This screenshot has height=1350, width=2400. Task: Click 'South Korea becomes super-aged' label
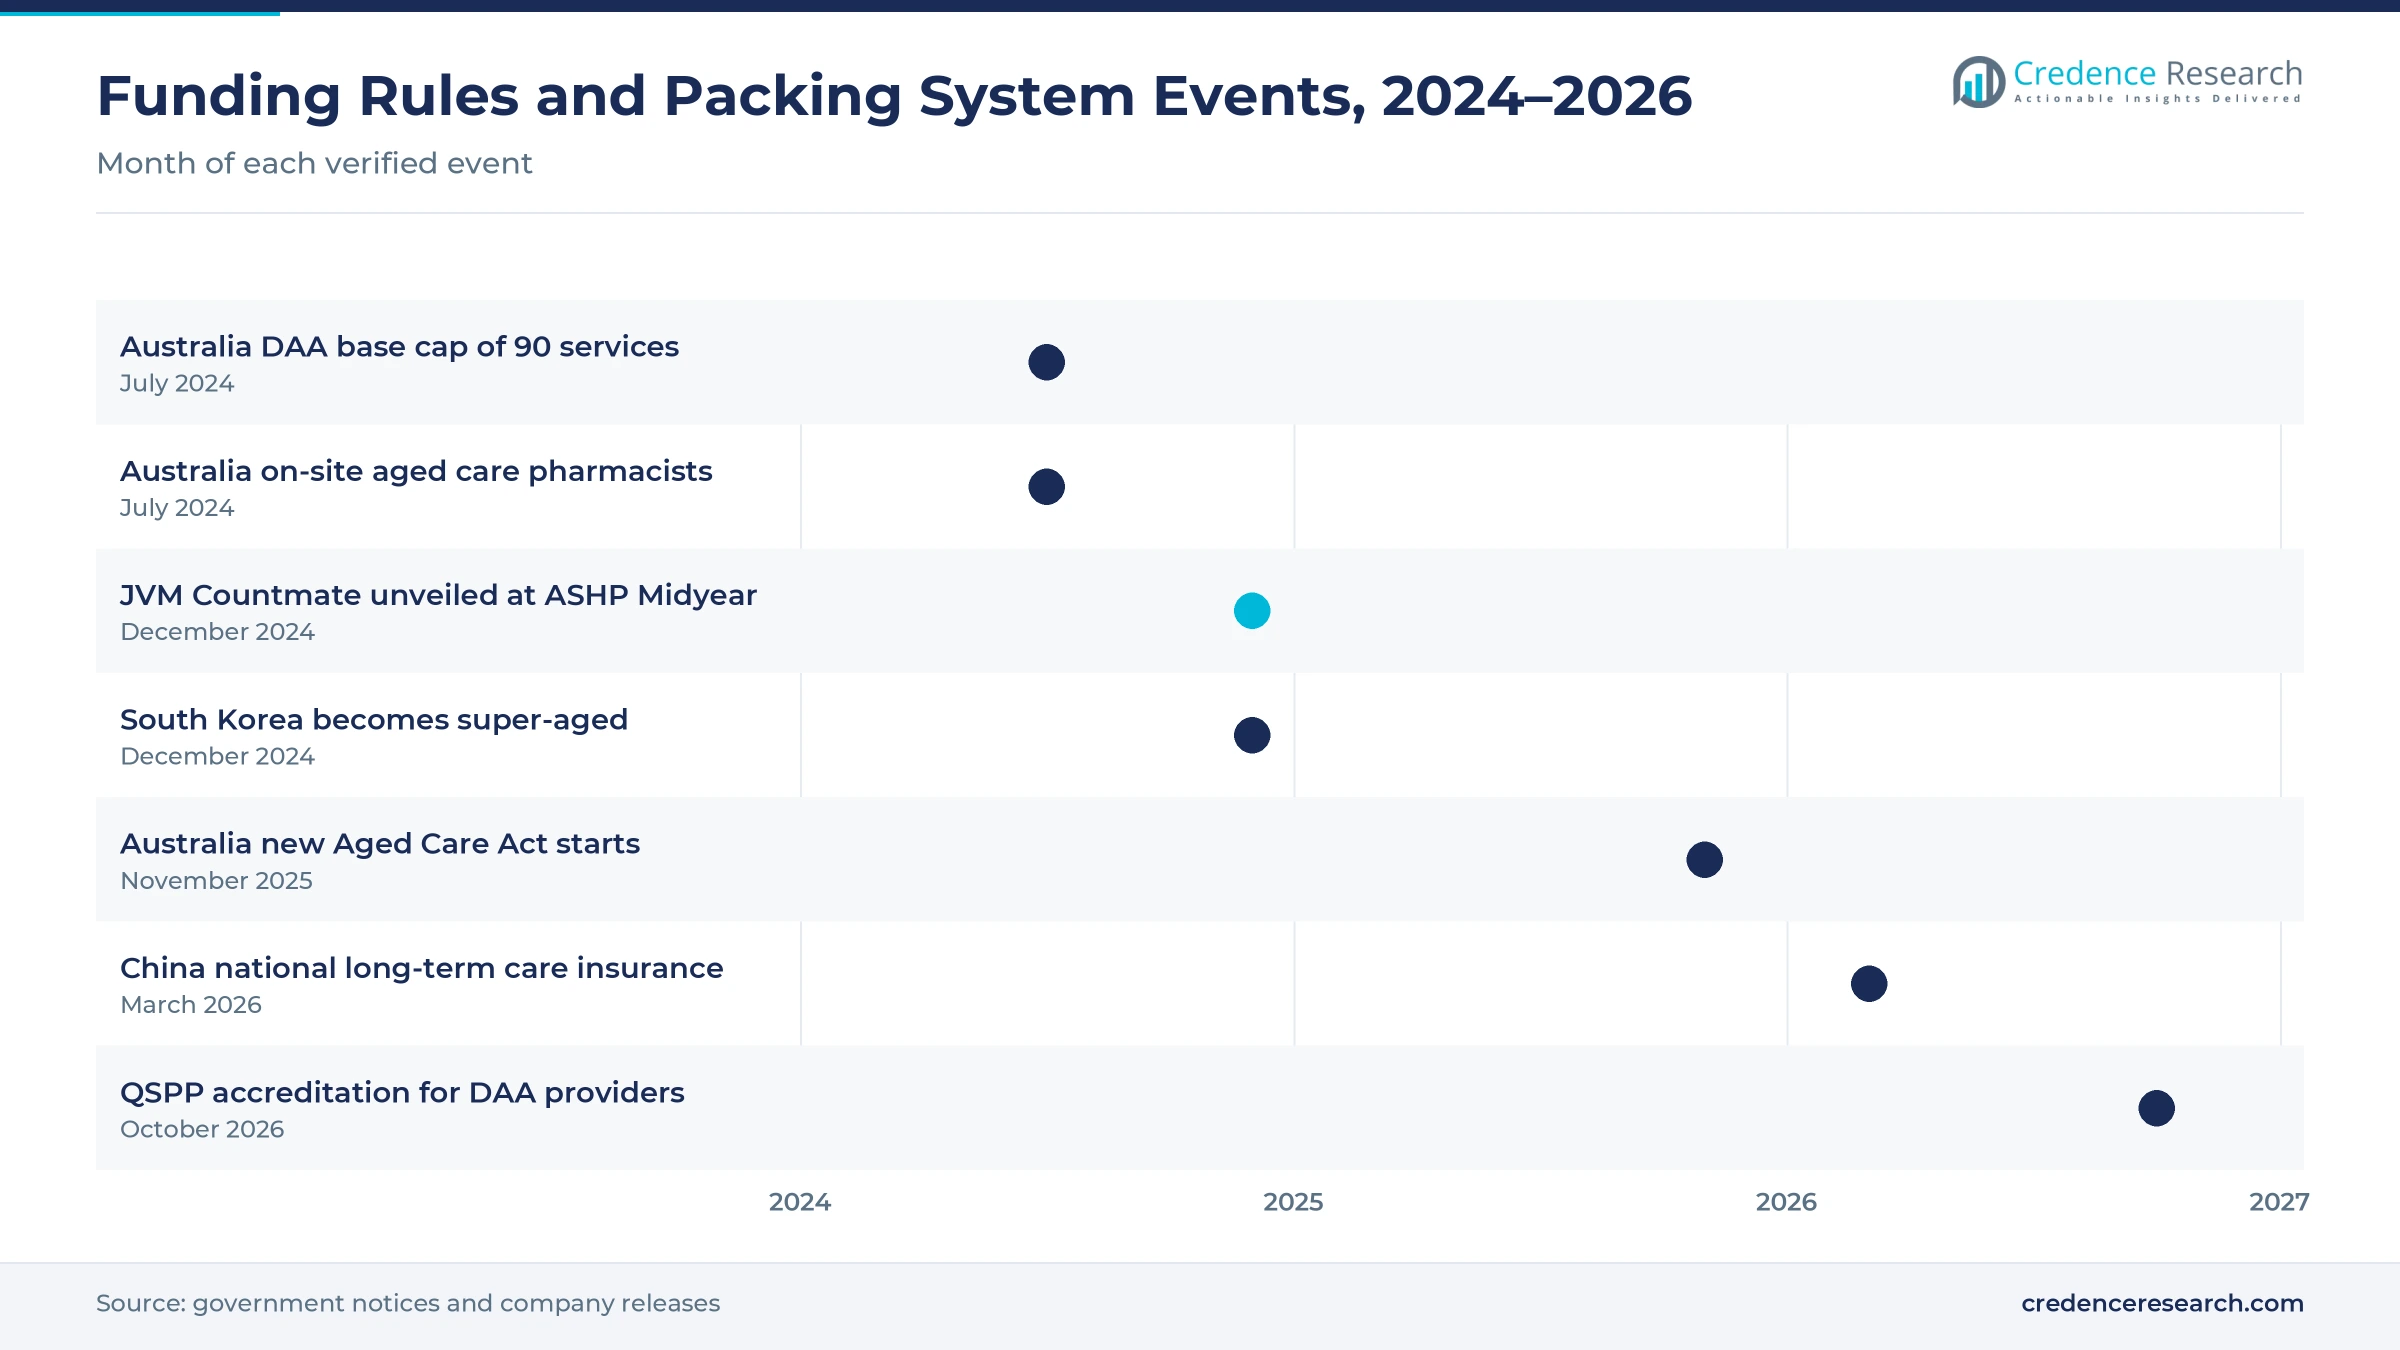coord(374,720)
